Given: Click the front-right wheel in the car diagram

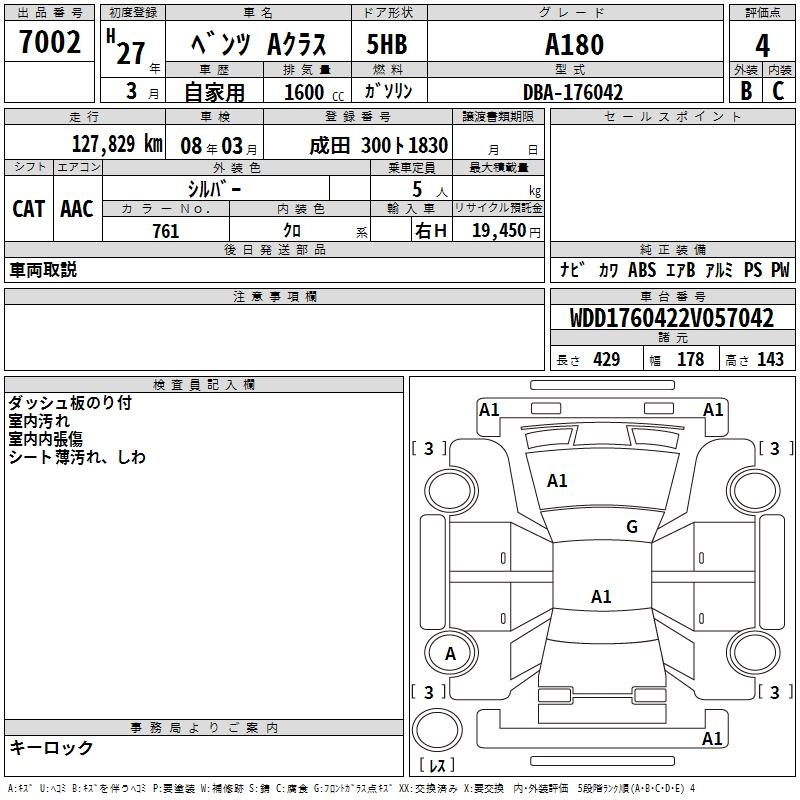Looking at the screenshot, I should click(752, 488).
